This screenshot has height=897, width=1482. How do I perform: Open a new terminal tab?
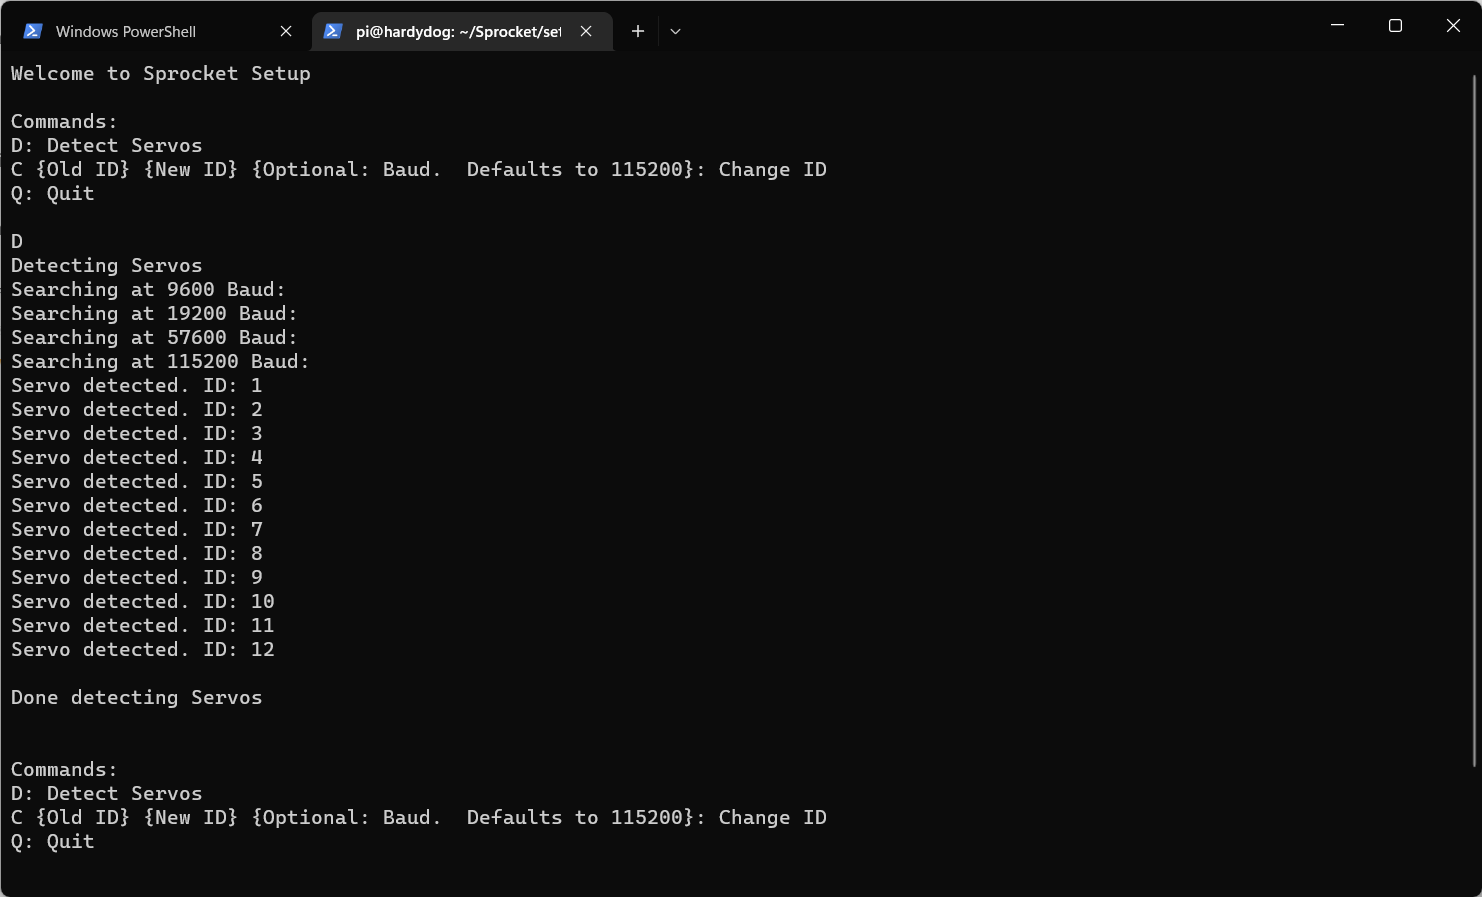click(638, 31)
